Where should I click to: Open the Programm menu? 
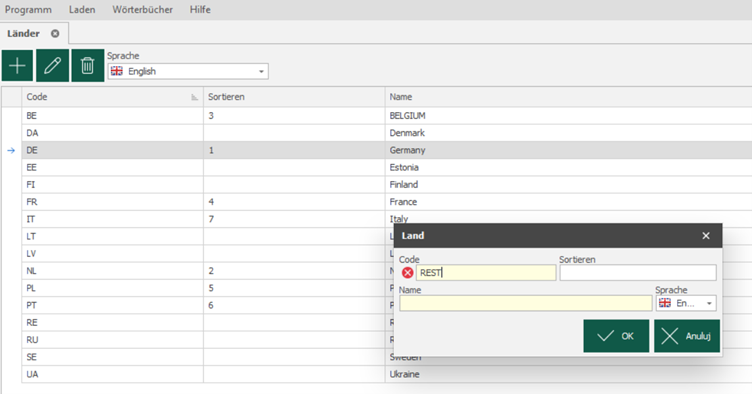pos(28,10)
